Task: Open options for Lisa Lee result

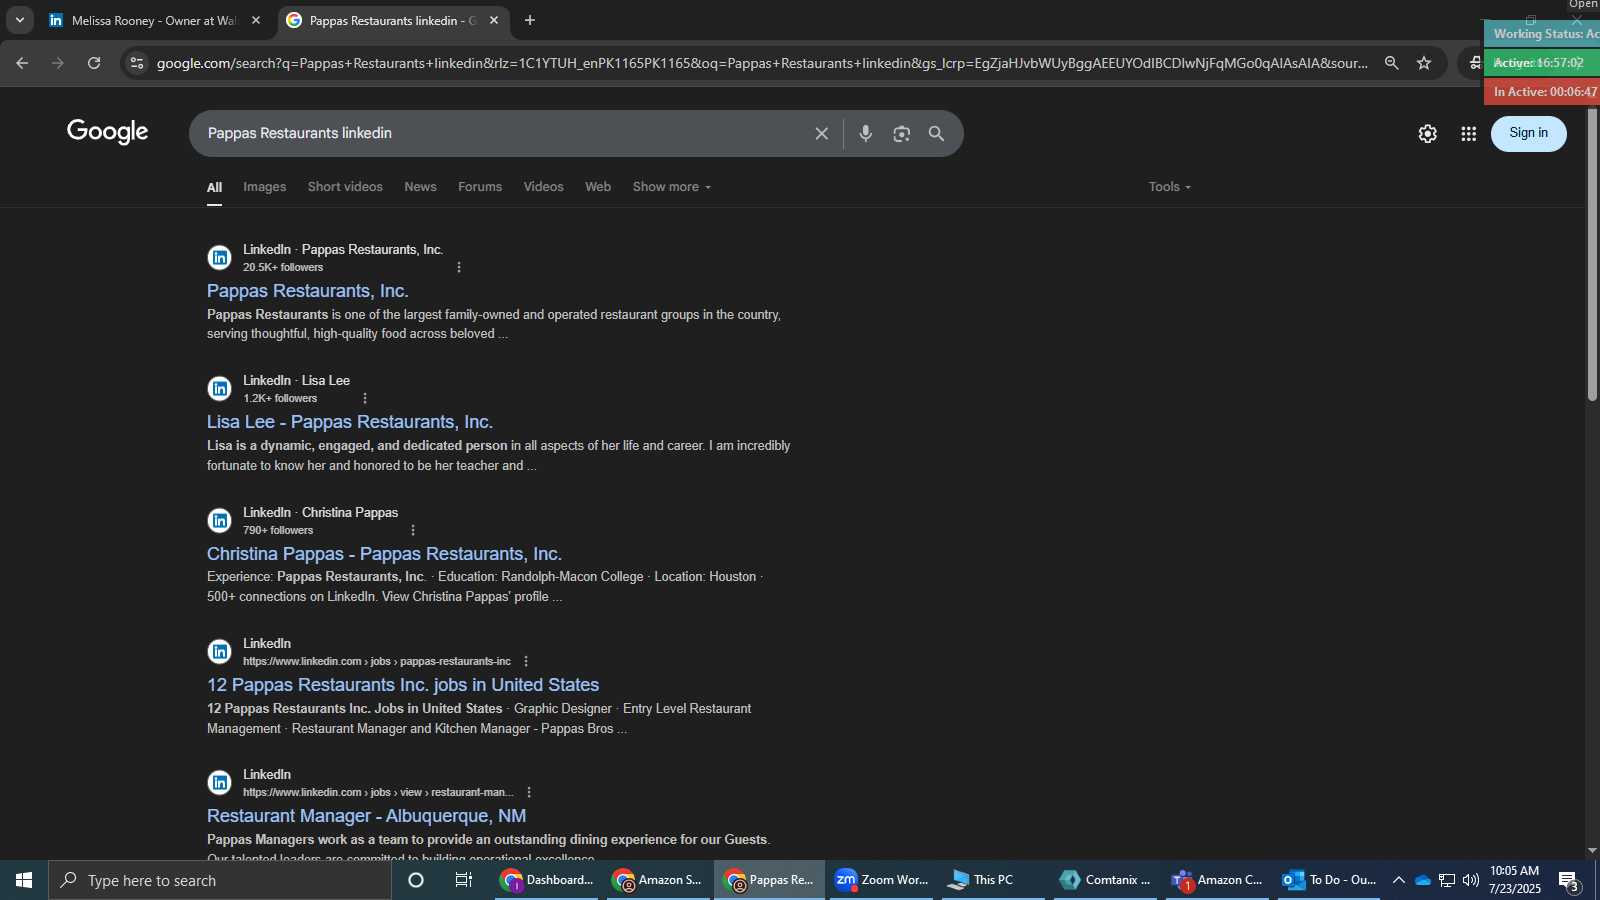Action: [x=365, y=398]
